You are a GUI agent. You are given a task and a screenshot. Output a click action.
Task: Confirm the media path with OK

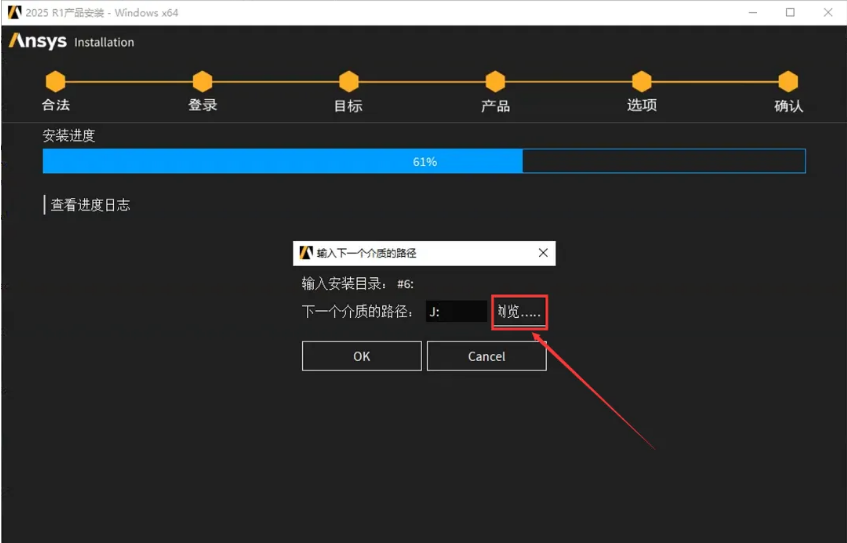pyautogui.click(x=361, y=356)
